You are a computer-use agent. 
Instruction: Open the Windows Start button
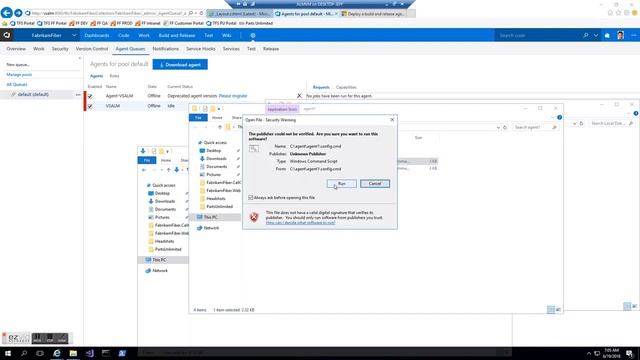(x=7, y=353)
